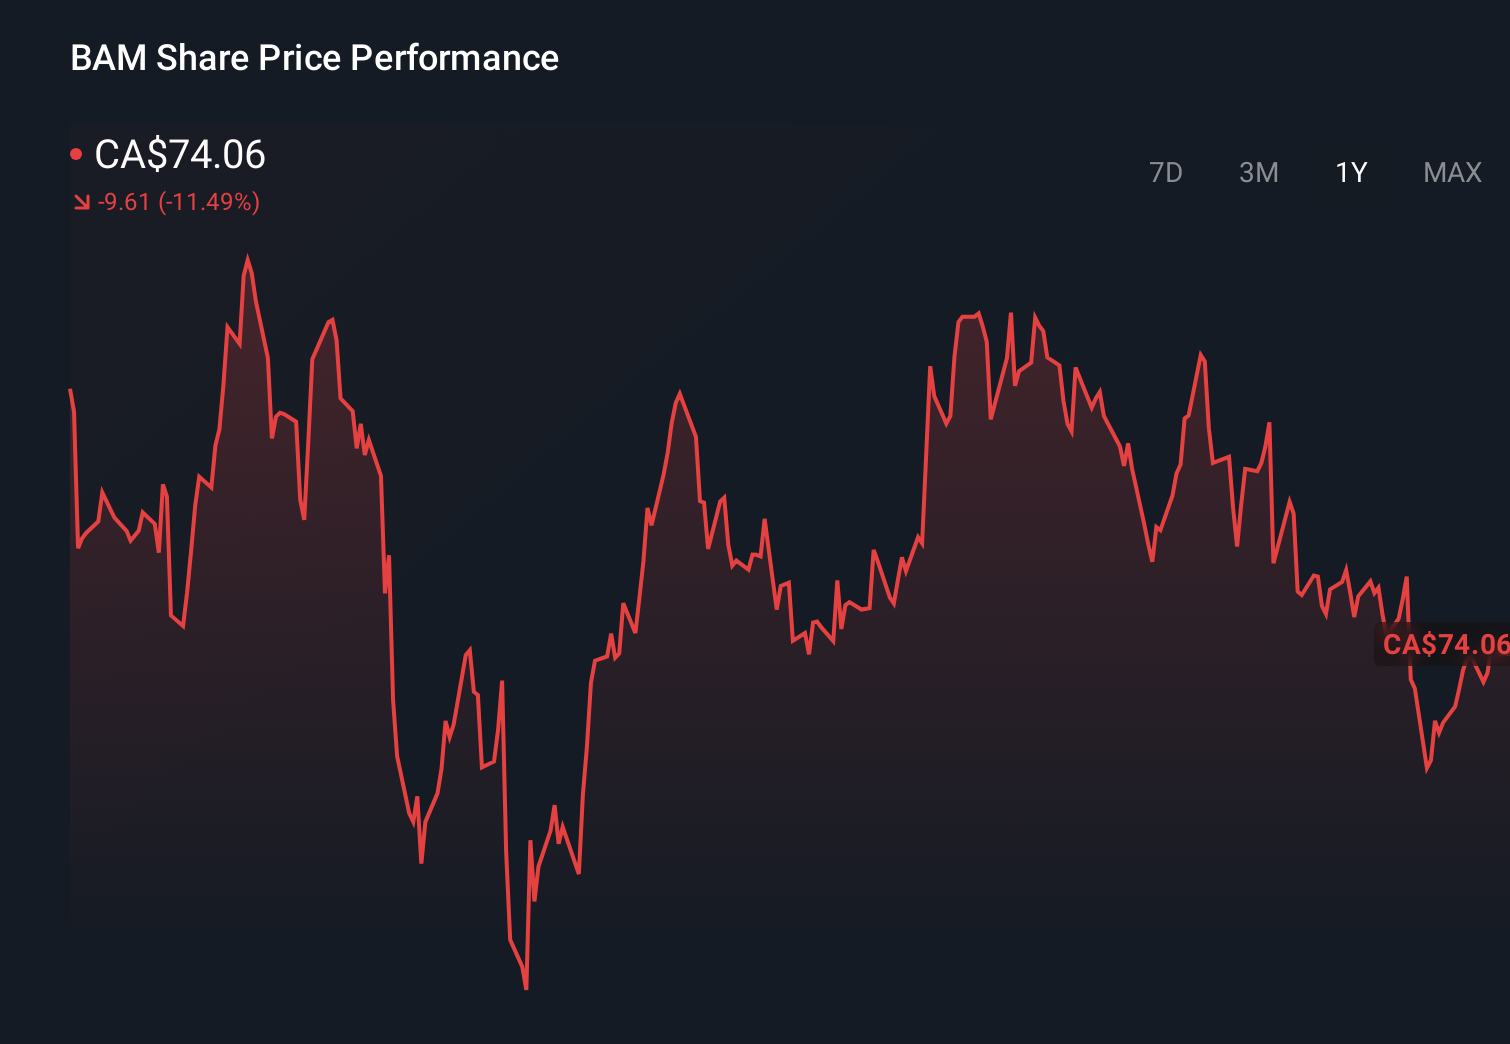
Task: Click the CA$74.06 price label on the chart
Action: (1444, 645)
